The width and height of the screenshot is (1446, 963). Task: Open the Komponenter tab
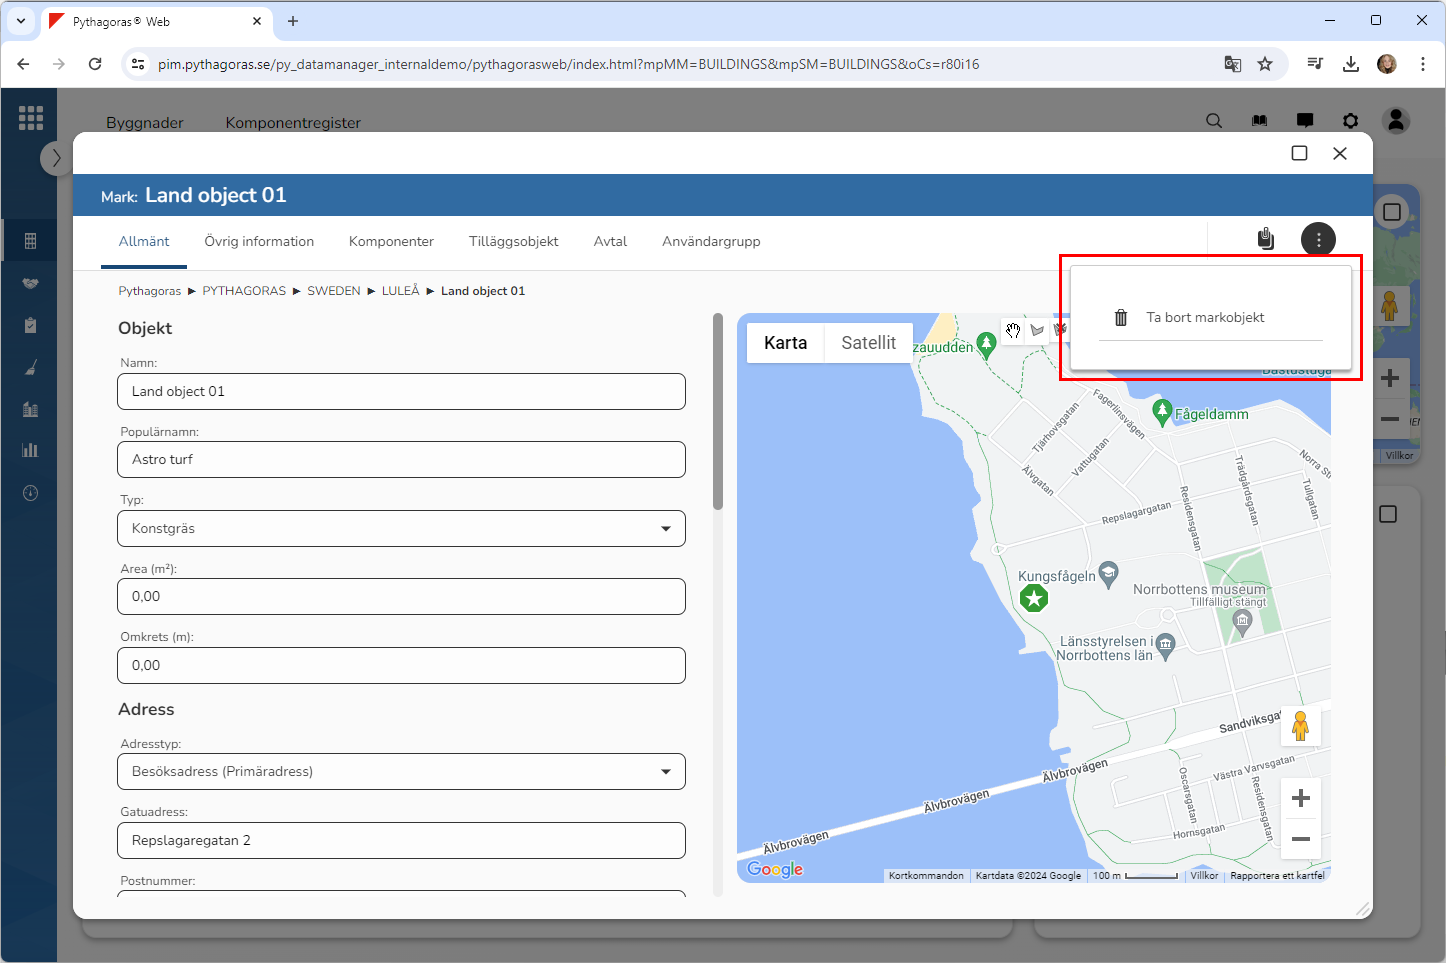point(391,242)
